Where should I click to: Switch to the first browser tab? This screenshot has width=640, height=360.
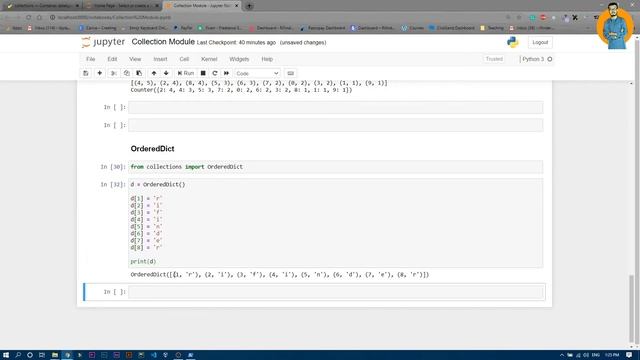tap(42, 6)
